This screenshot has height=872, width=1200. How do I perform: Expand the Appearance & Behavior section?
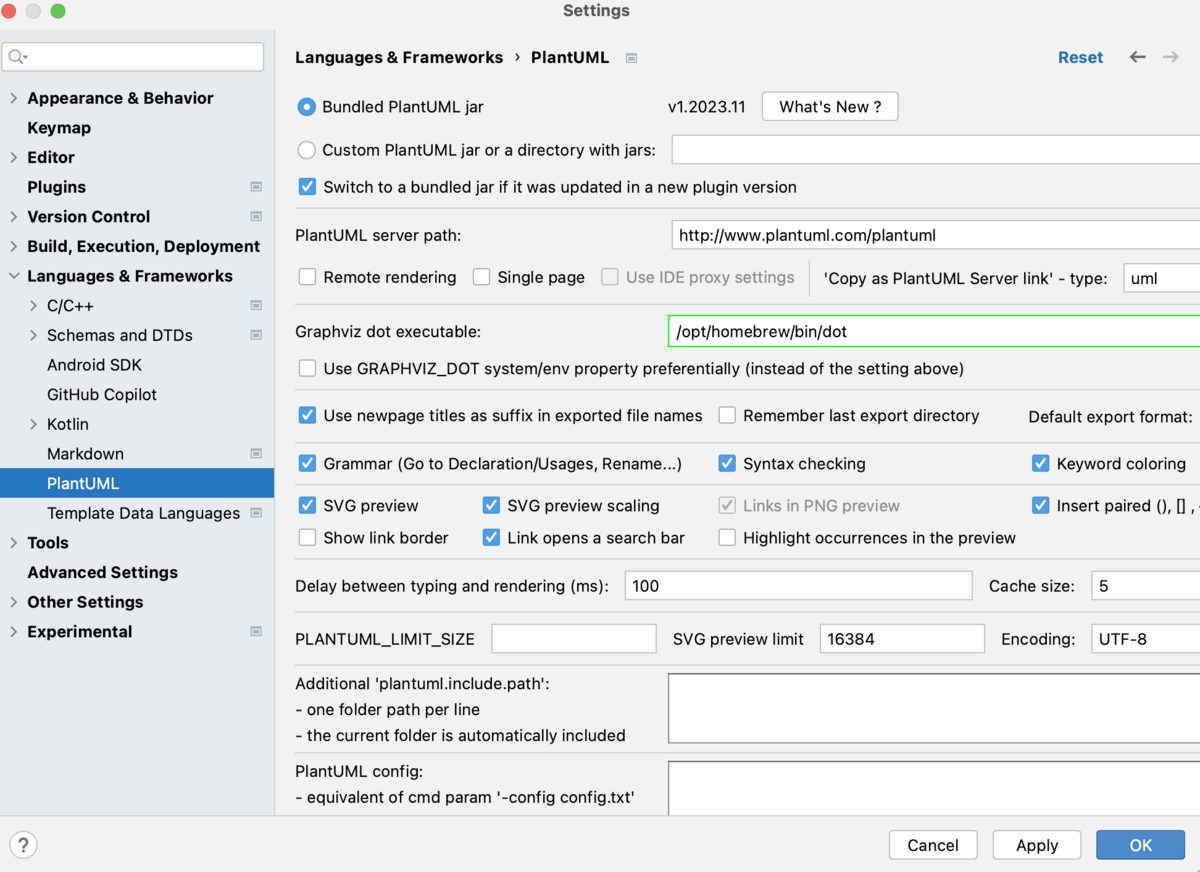[14, 98]
